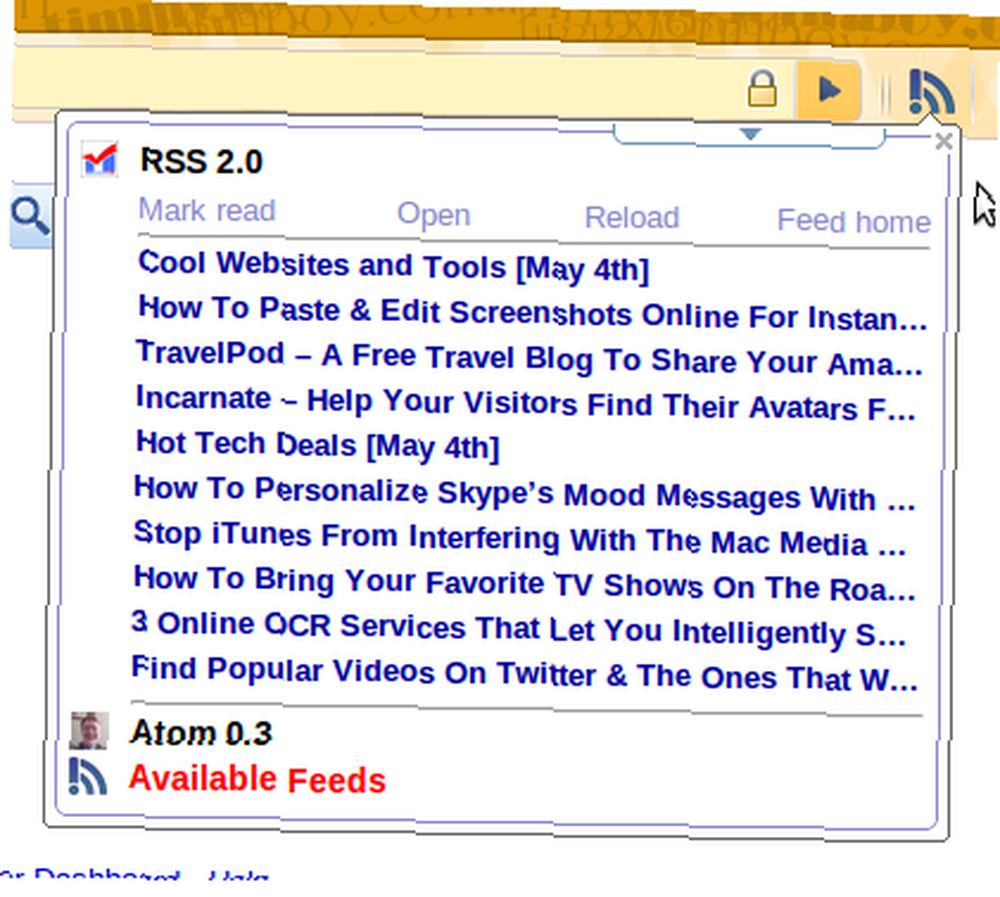Viewport: 1000px width, 897px height.
Task: Open the Personalize Skype's Mood Messages article
Action: pos(524,493)
